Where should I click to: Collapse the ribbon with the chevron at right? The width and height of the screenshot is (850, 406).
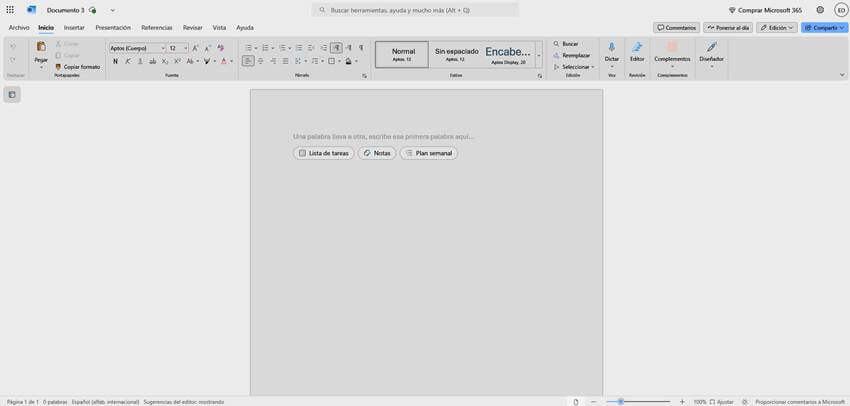[x=842, y=75]
